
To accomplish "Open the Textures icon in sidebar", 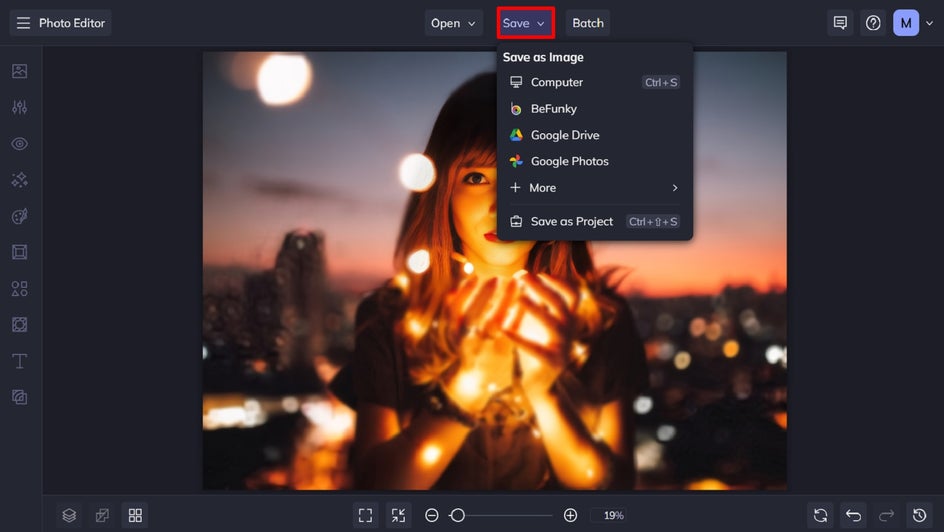I will click(x=19, y=397).
